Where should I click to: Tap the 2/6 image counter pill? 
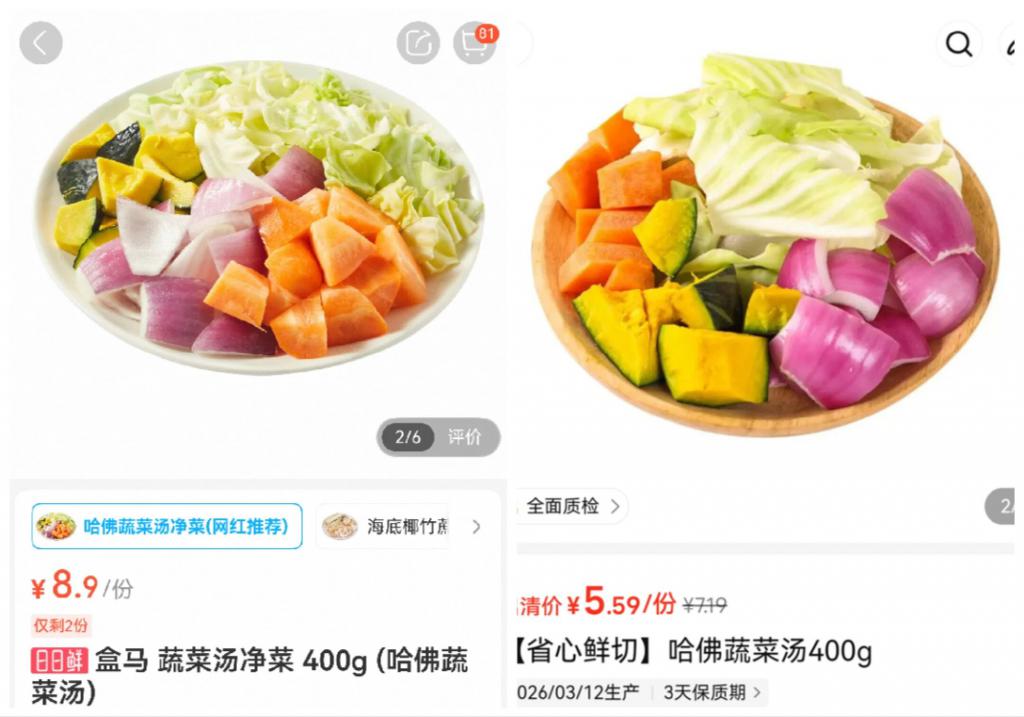408,437
